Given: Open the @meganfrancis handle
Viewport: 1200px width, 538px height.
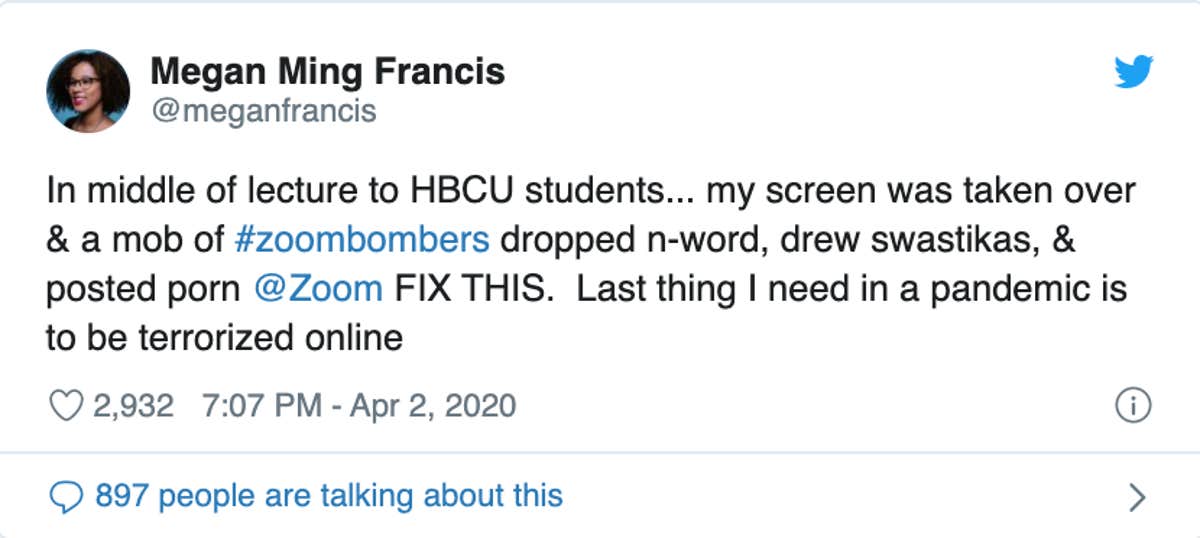Looking at the screenshot, I should (263, 110).
